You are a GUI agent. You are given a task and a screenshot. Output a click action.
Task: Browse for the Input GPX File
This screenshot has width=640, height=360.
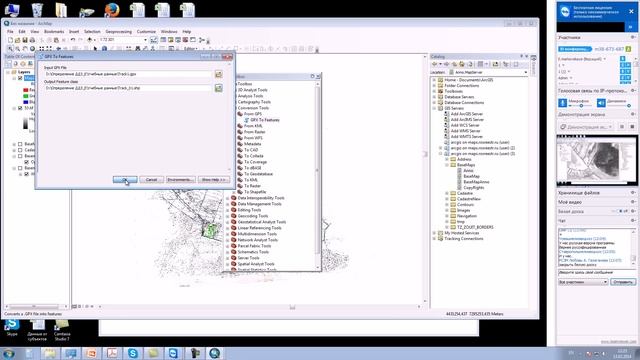pyautogui.click(x=219, y=74)
